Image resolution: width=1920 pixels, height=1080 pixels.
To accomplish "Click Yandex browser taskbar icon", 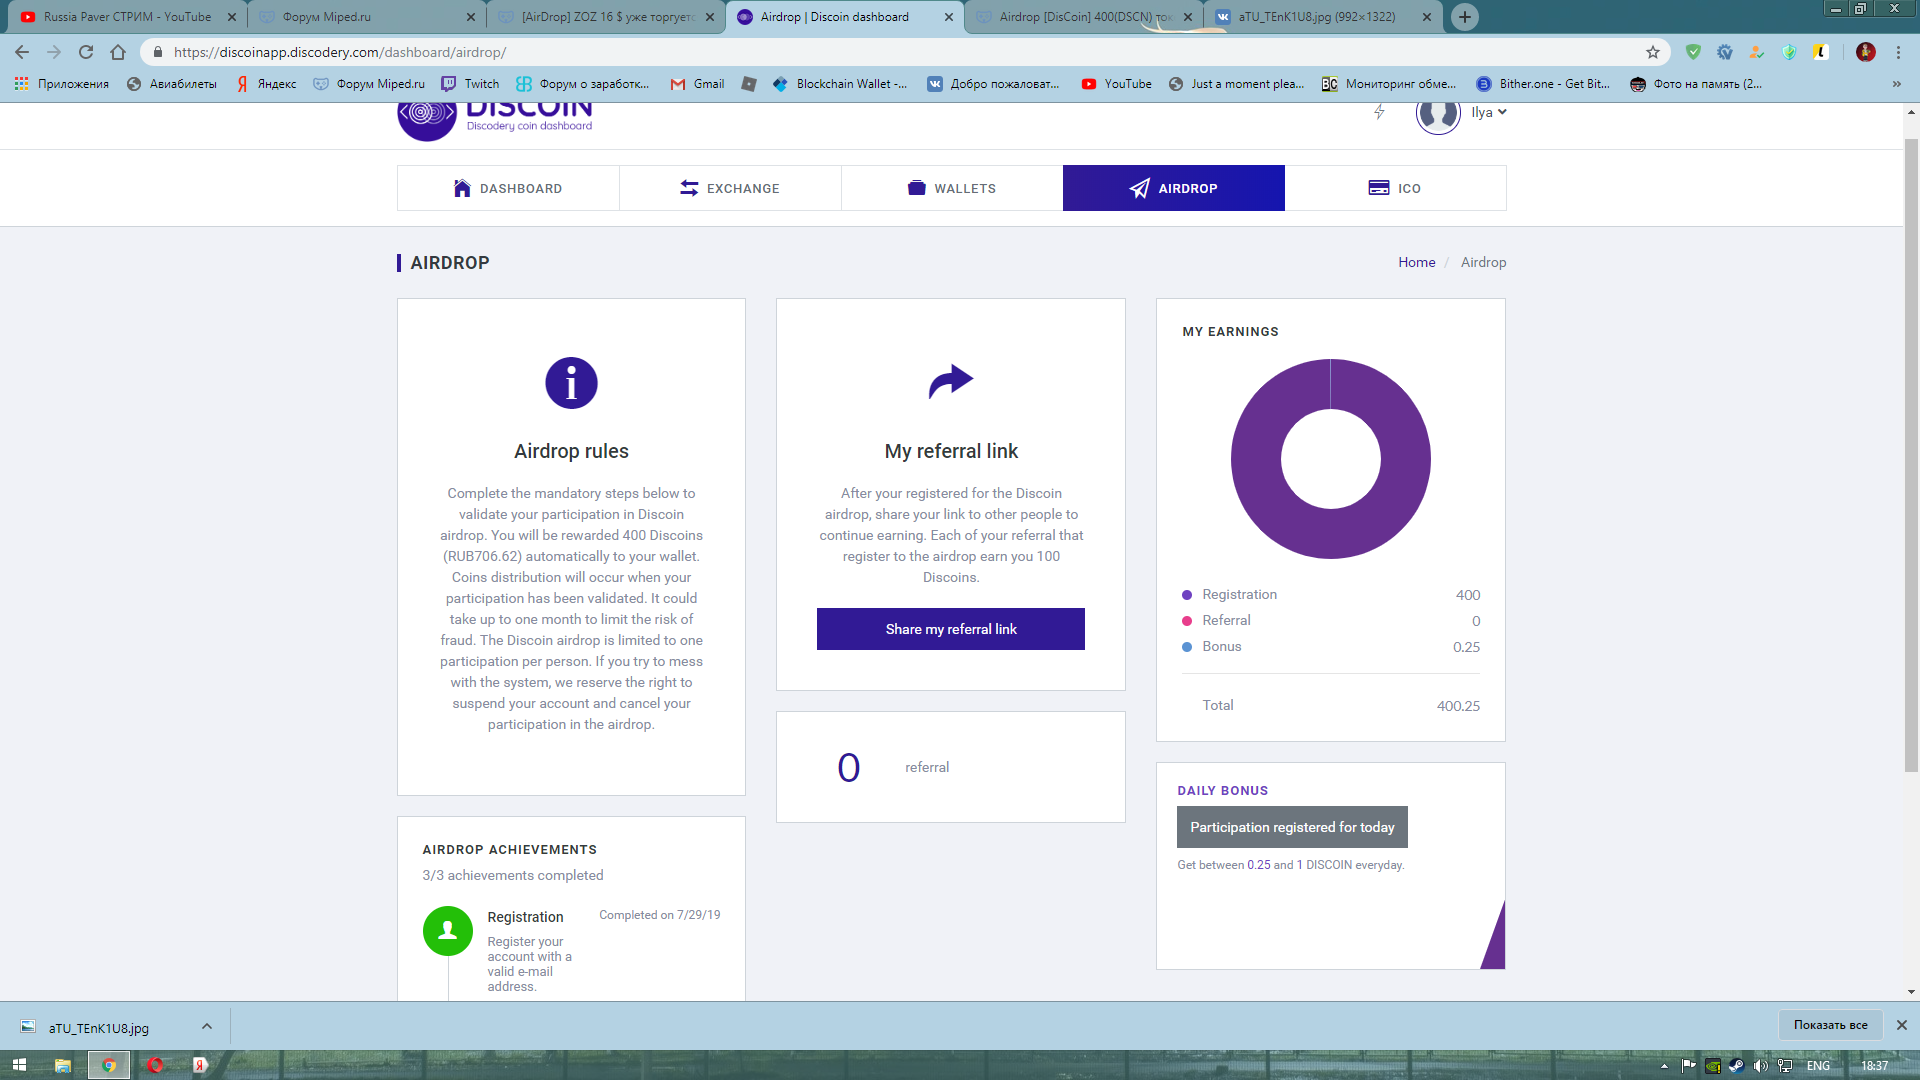I will tap(200, 1065).
